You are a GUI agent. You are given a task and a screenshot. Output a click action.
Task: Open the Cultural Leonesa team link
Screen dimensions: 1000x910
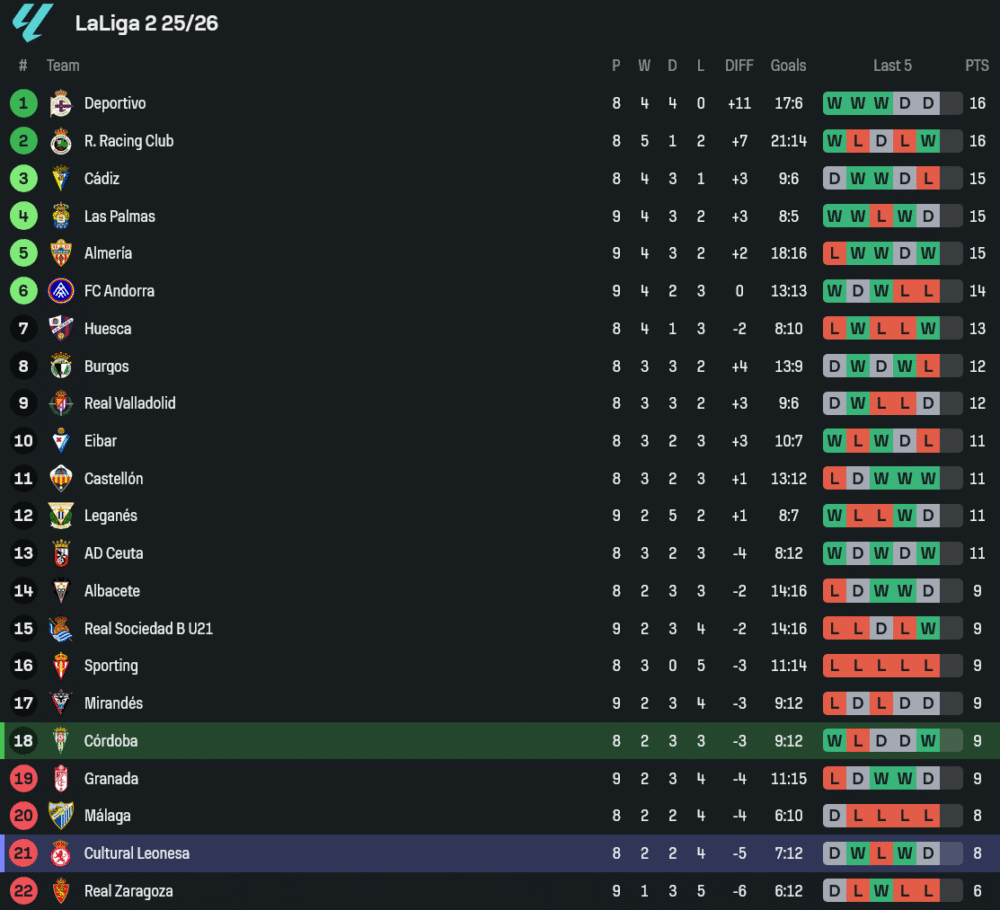click(137, 853)
